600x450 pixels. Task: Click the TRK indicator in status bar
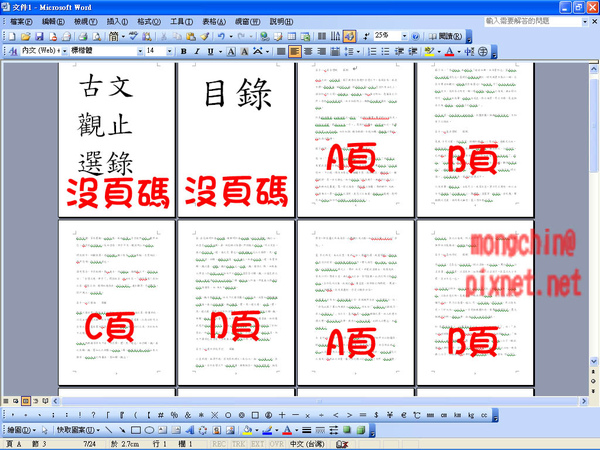[238, 444]
